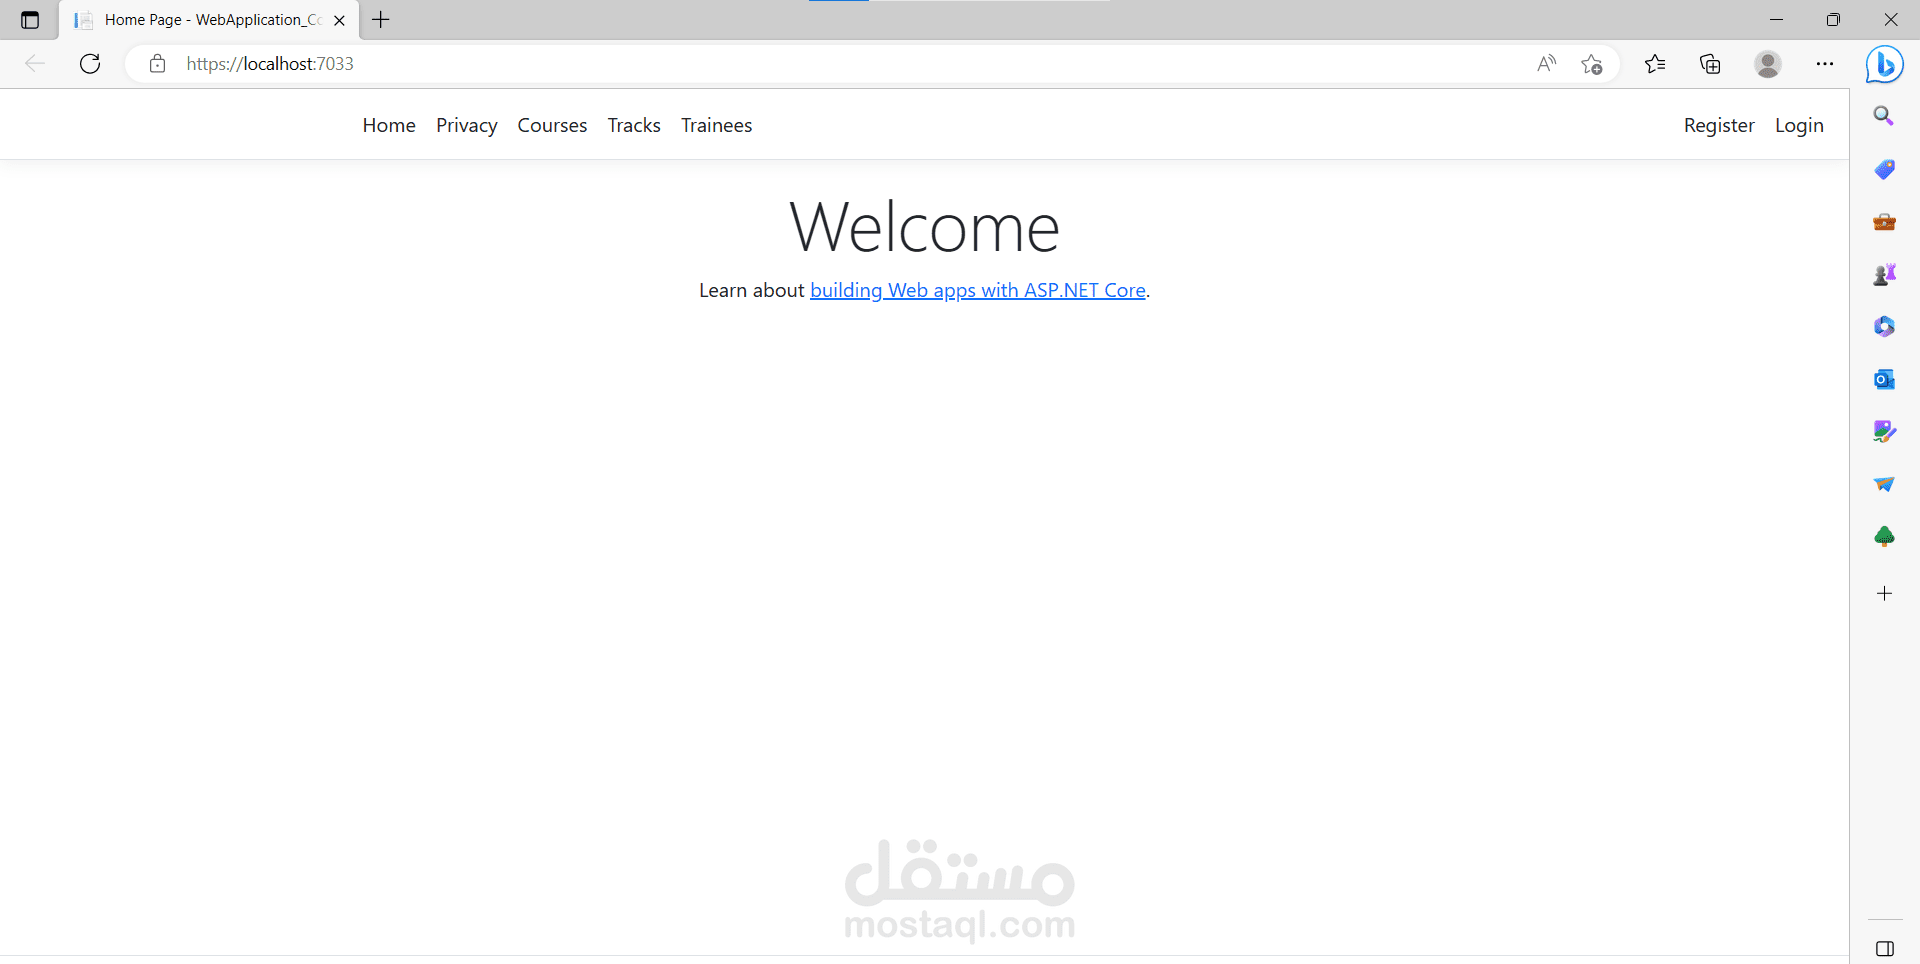Image resolution: width=1920 pixels, height=964 pixels.
Task: Open the Courses nav link
Action: [x=552, y=125]
